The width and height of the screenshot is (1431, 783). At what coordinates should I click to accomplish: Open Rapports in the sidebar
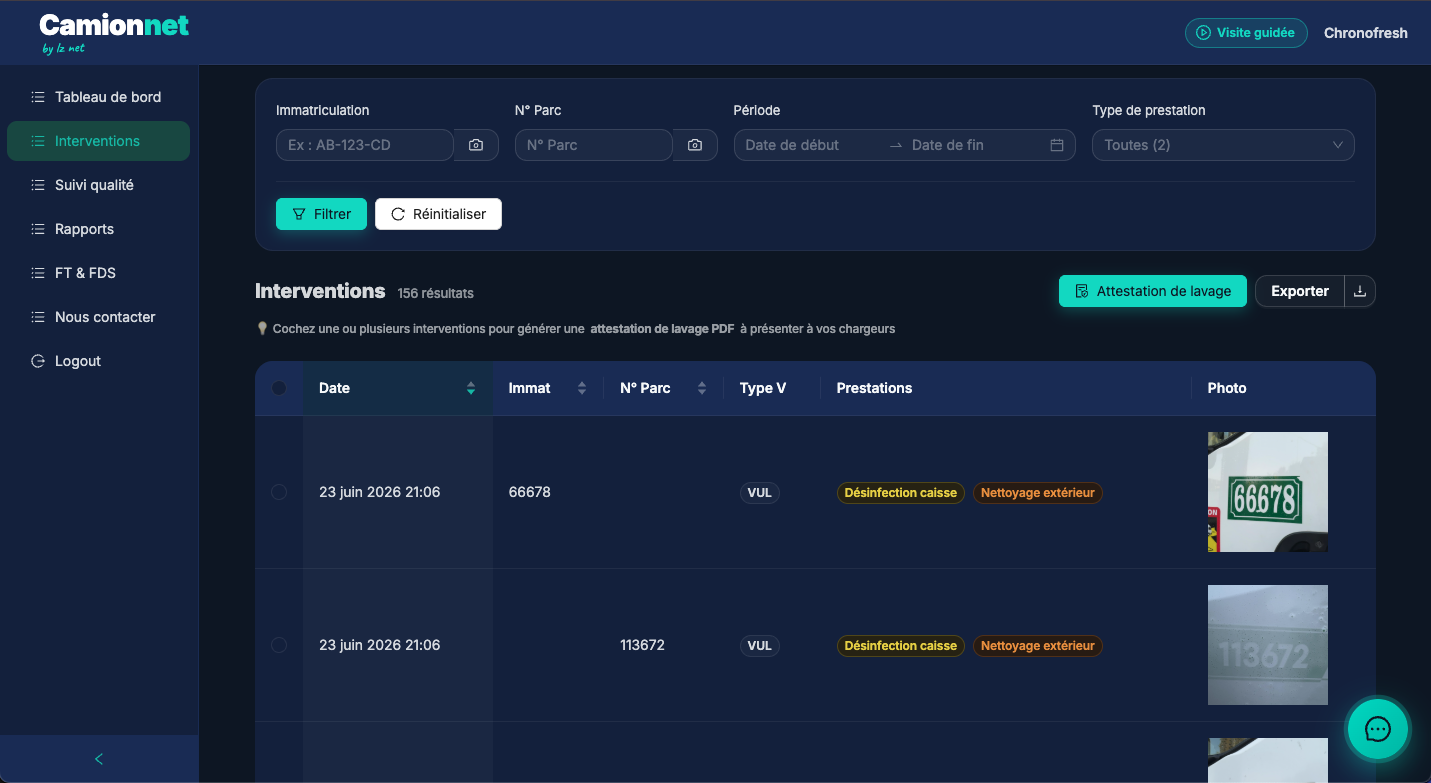[98, 229]
